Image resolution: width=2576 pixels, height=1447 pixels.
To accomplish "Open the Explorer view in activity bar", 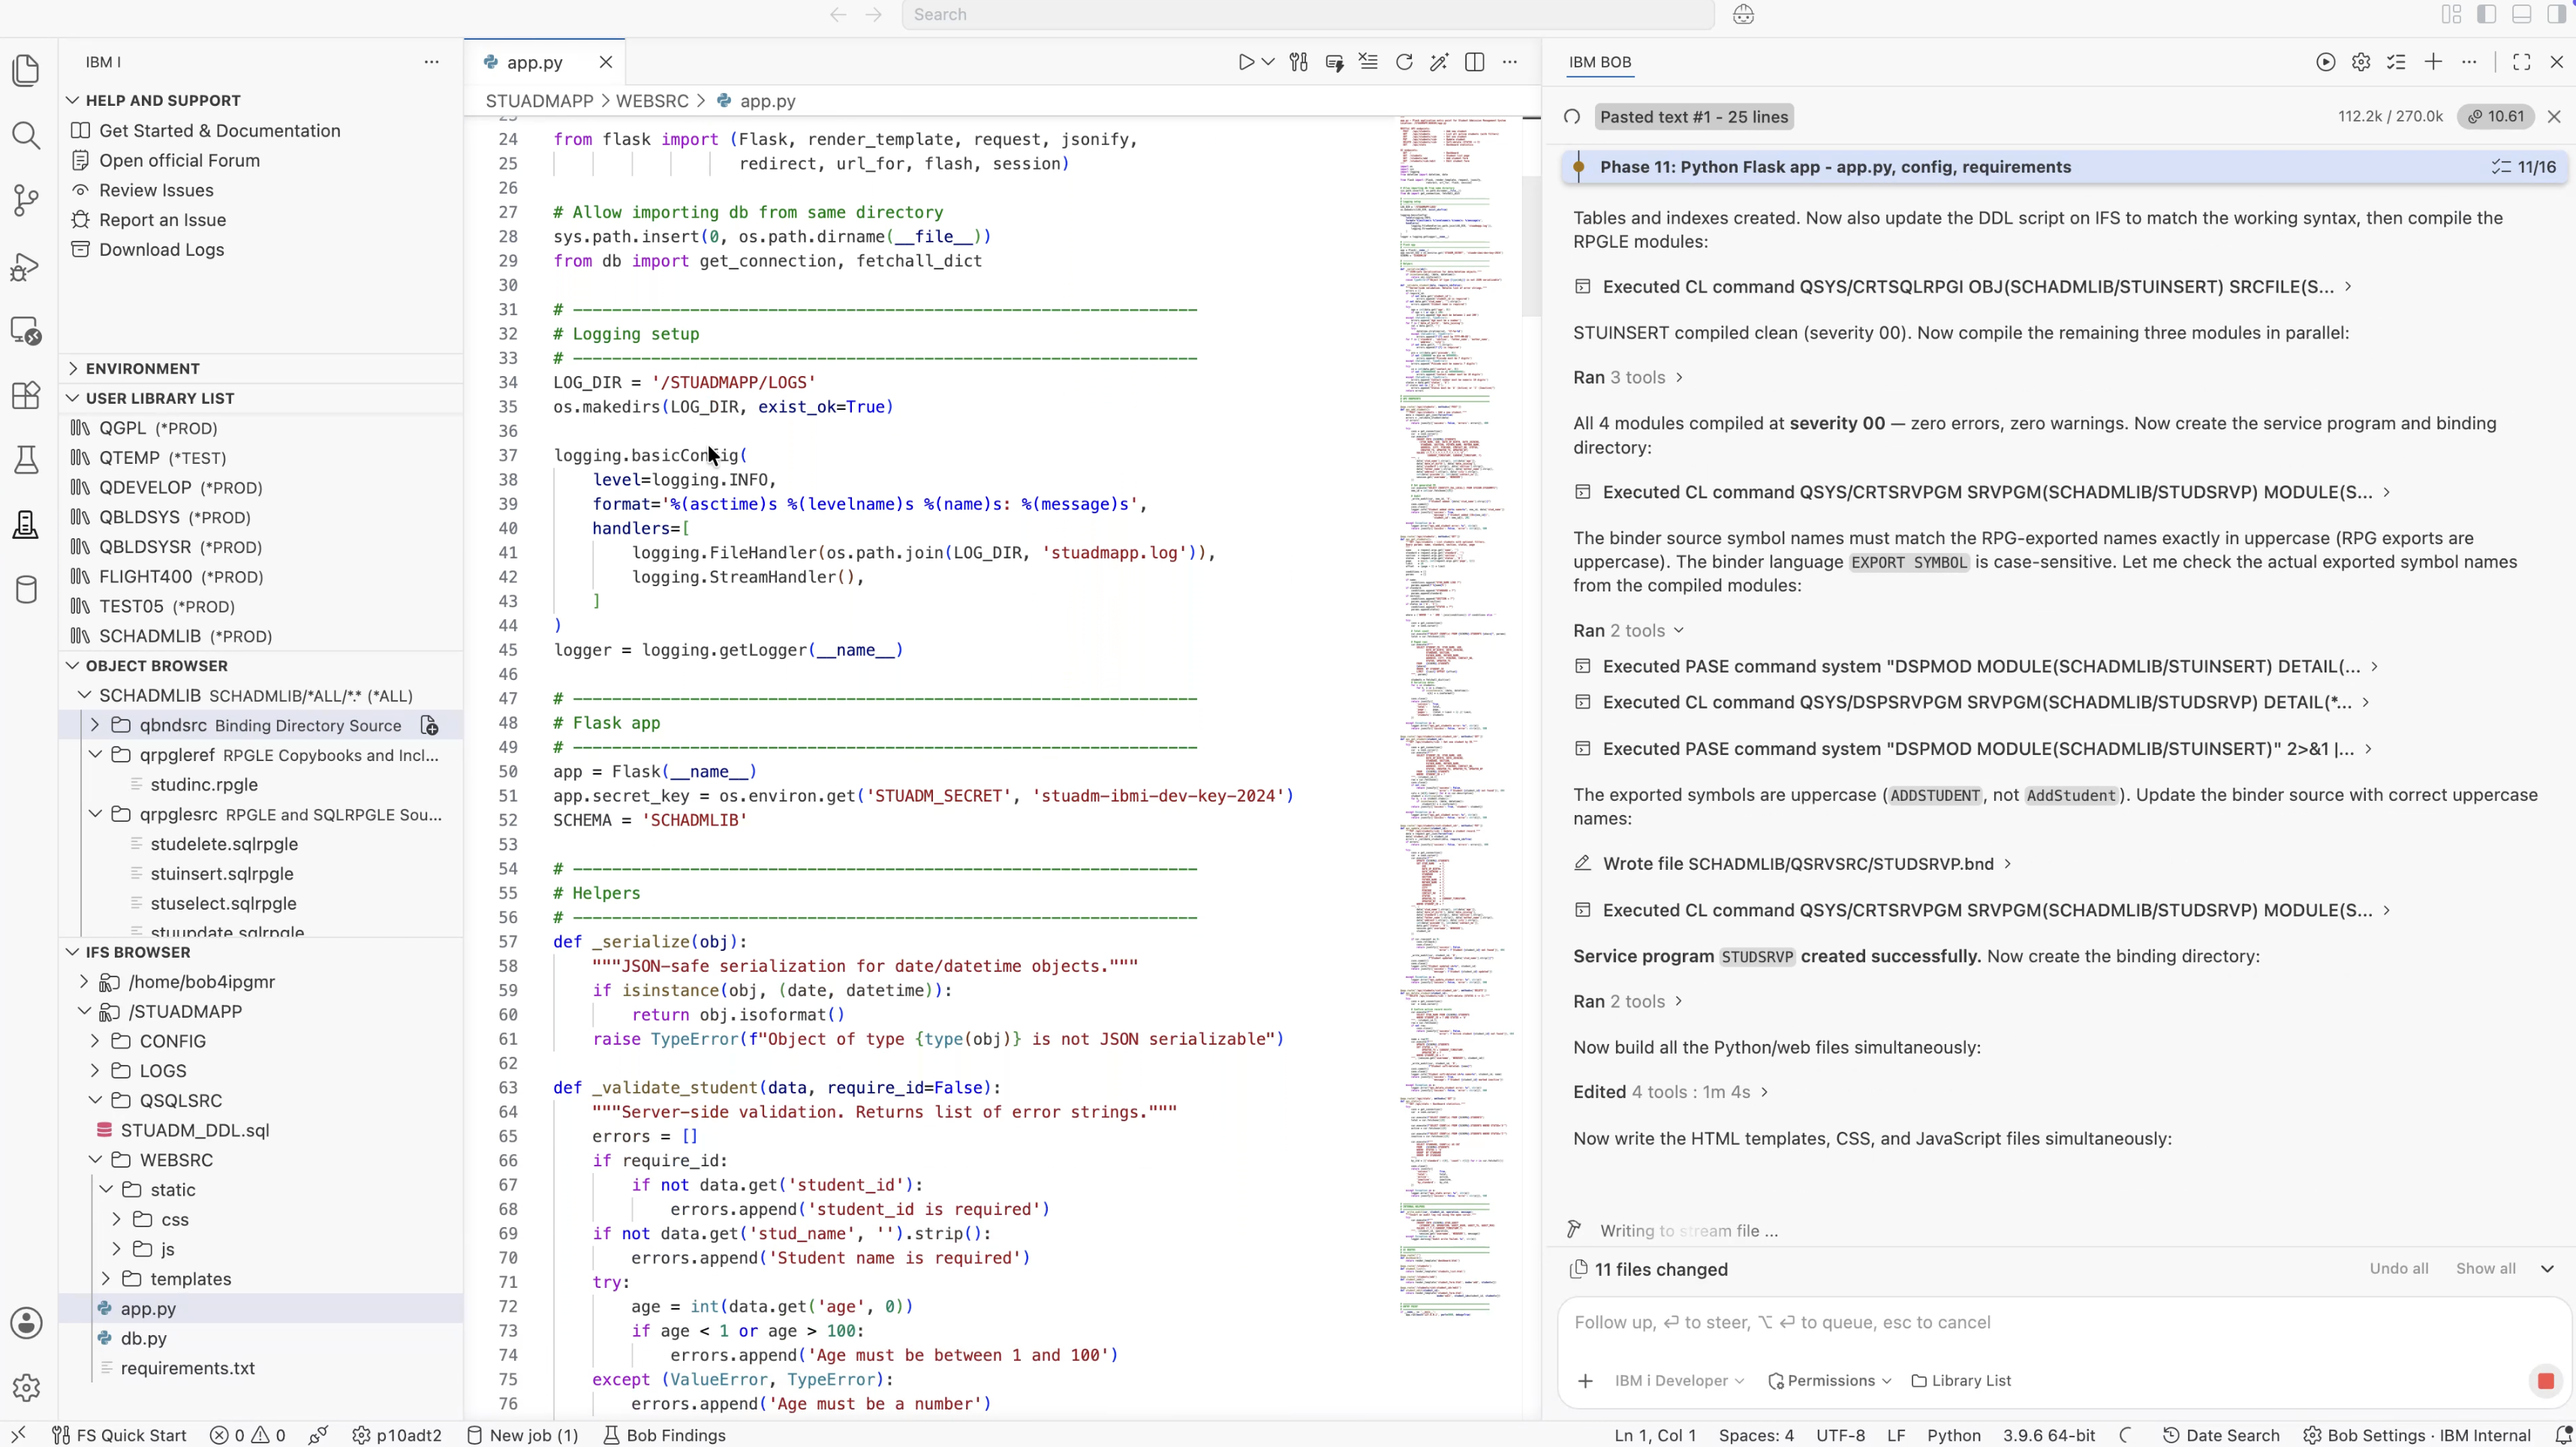I will tap(27, 71).
